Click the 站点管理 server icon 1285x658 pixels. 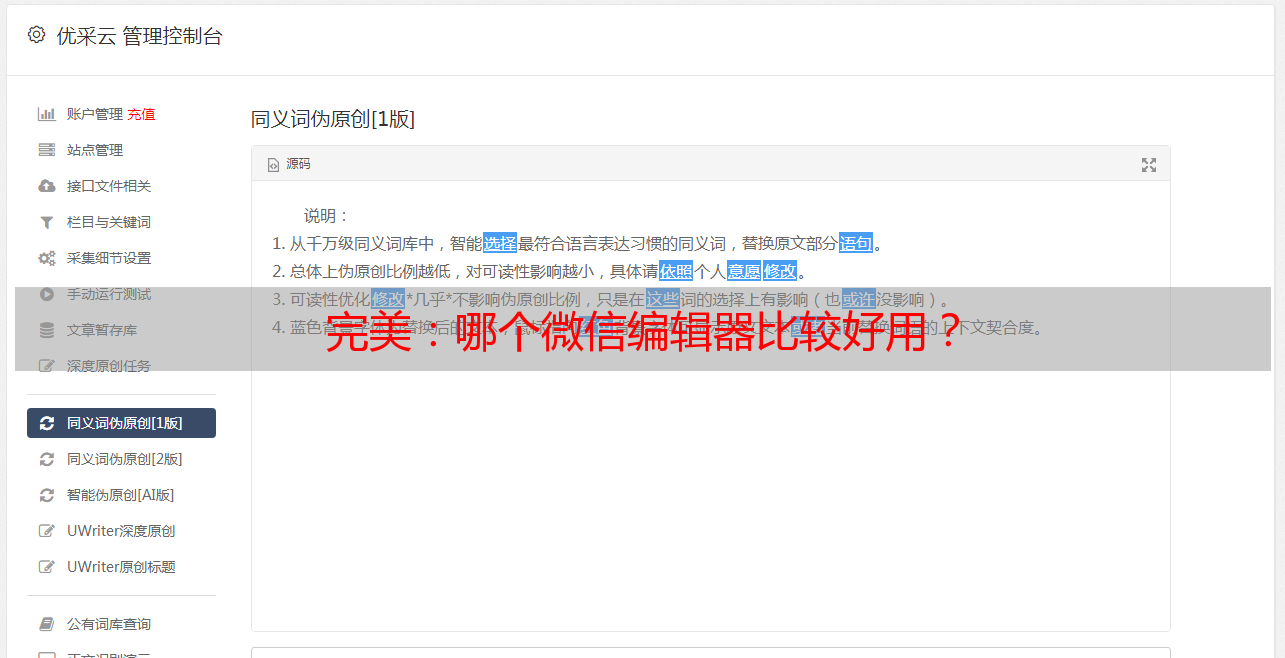click(x=46, y=150)
